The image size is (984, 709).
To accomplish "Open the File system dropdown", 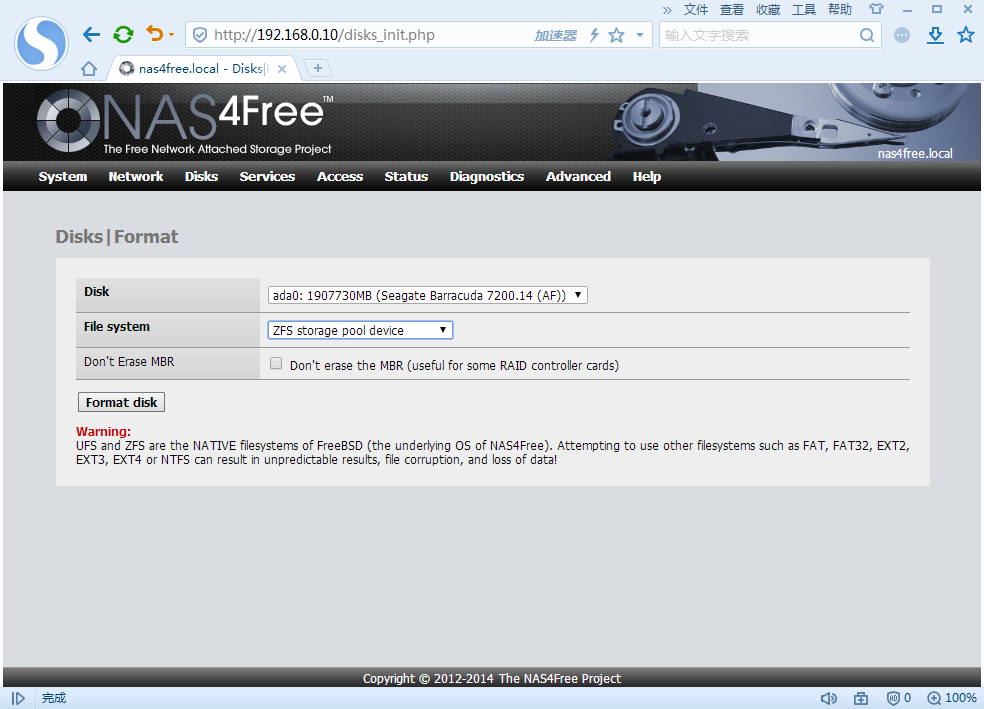I will pyautogui.click(x=360, y=330).
